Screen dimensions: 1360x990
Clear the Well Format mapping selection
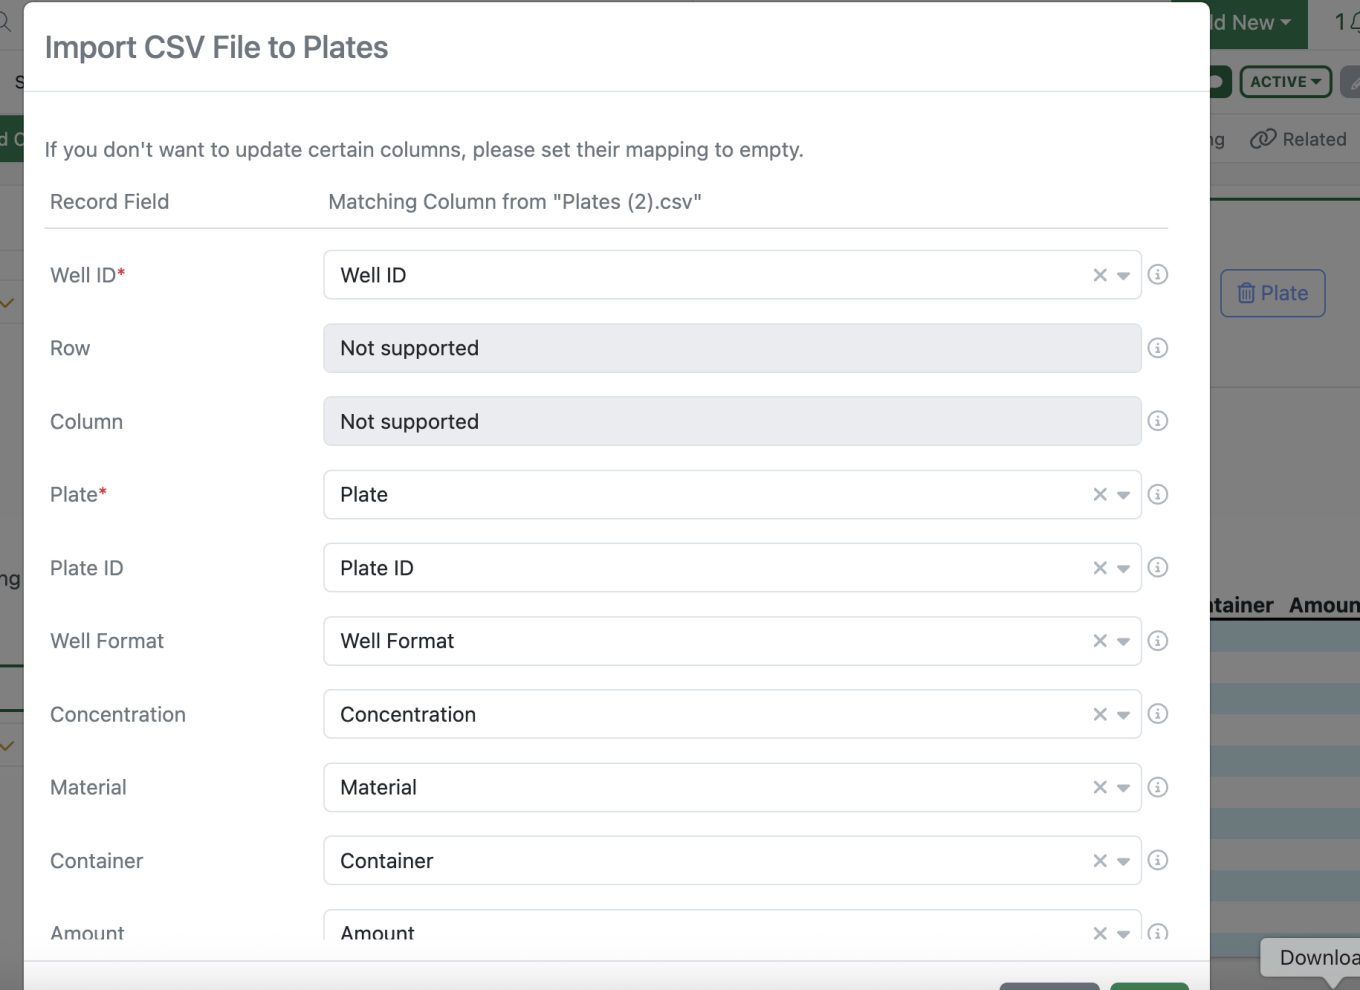[x=1099, y=641]
